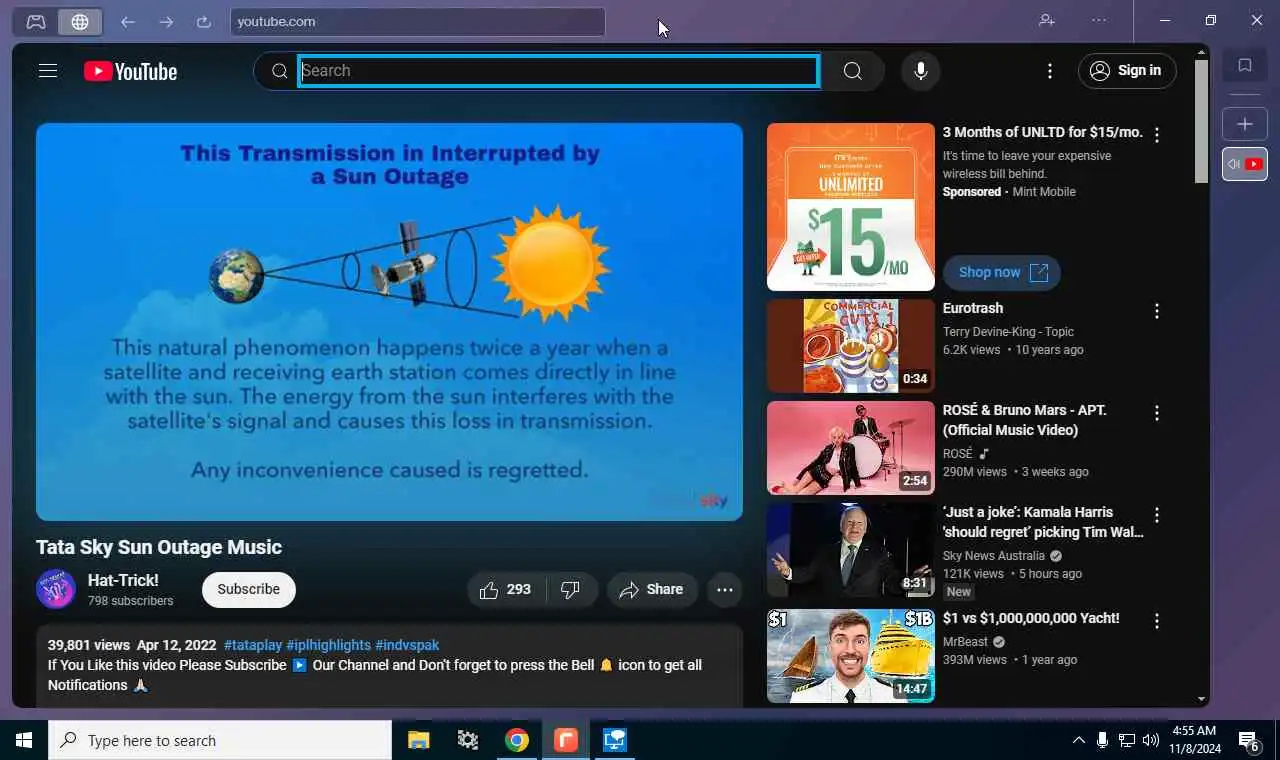The height and width of the screenshot is (760, 1280).
Task: Click the magnifier search button
Action: [852, 71]
